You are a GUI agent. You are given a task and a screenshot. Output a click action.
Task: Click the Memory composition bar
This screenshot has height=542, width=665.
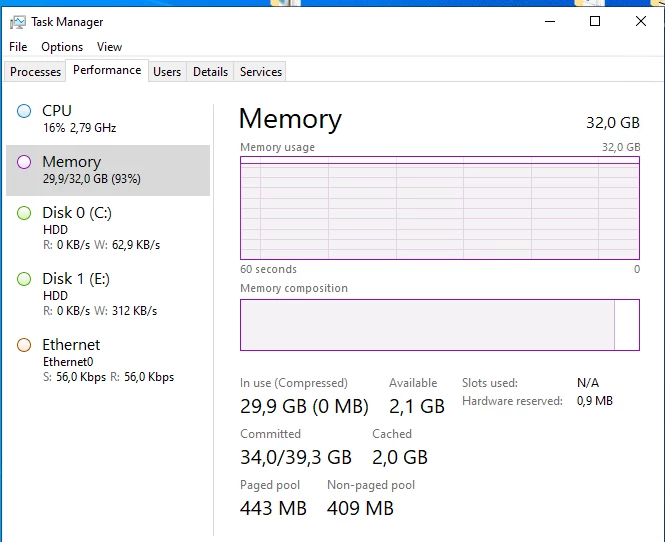(x=440, y=325)
